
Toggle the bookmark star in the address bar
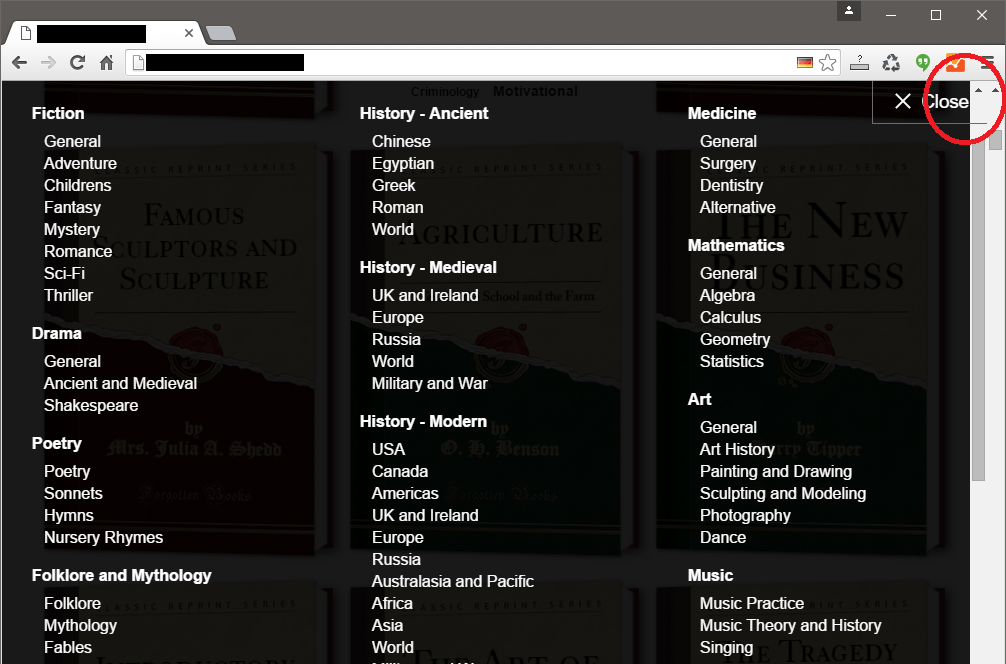click(x=828, y=61)
